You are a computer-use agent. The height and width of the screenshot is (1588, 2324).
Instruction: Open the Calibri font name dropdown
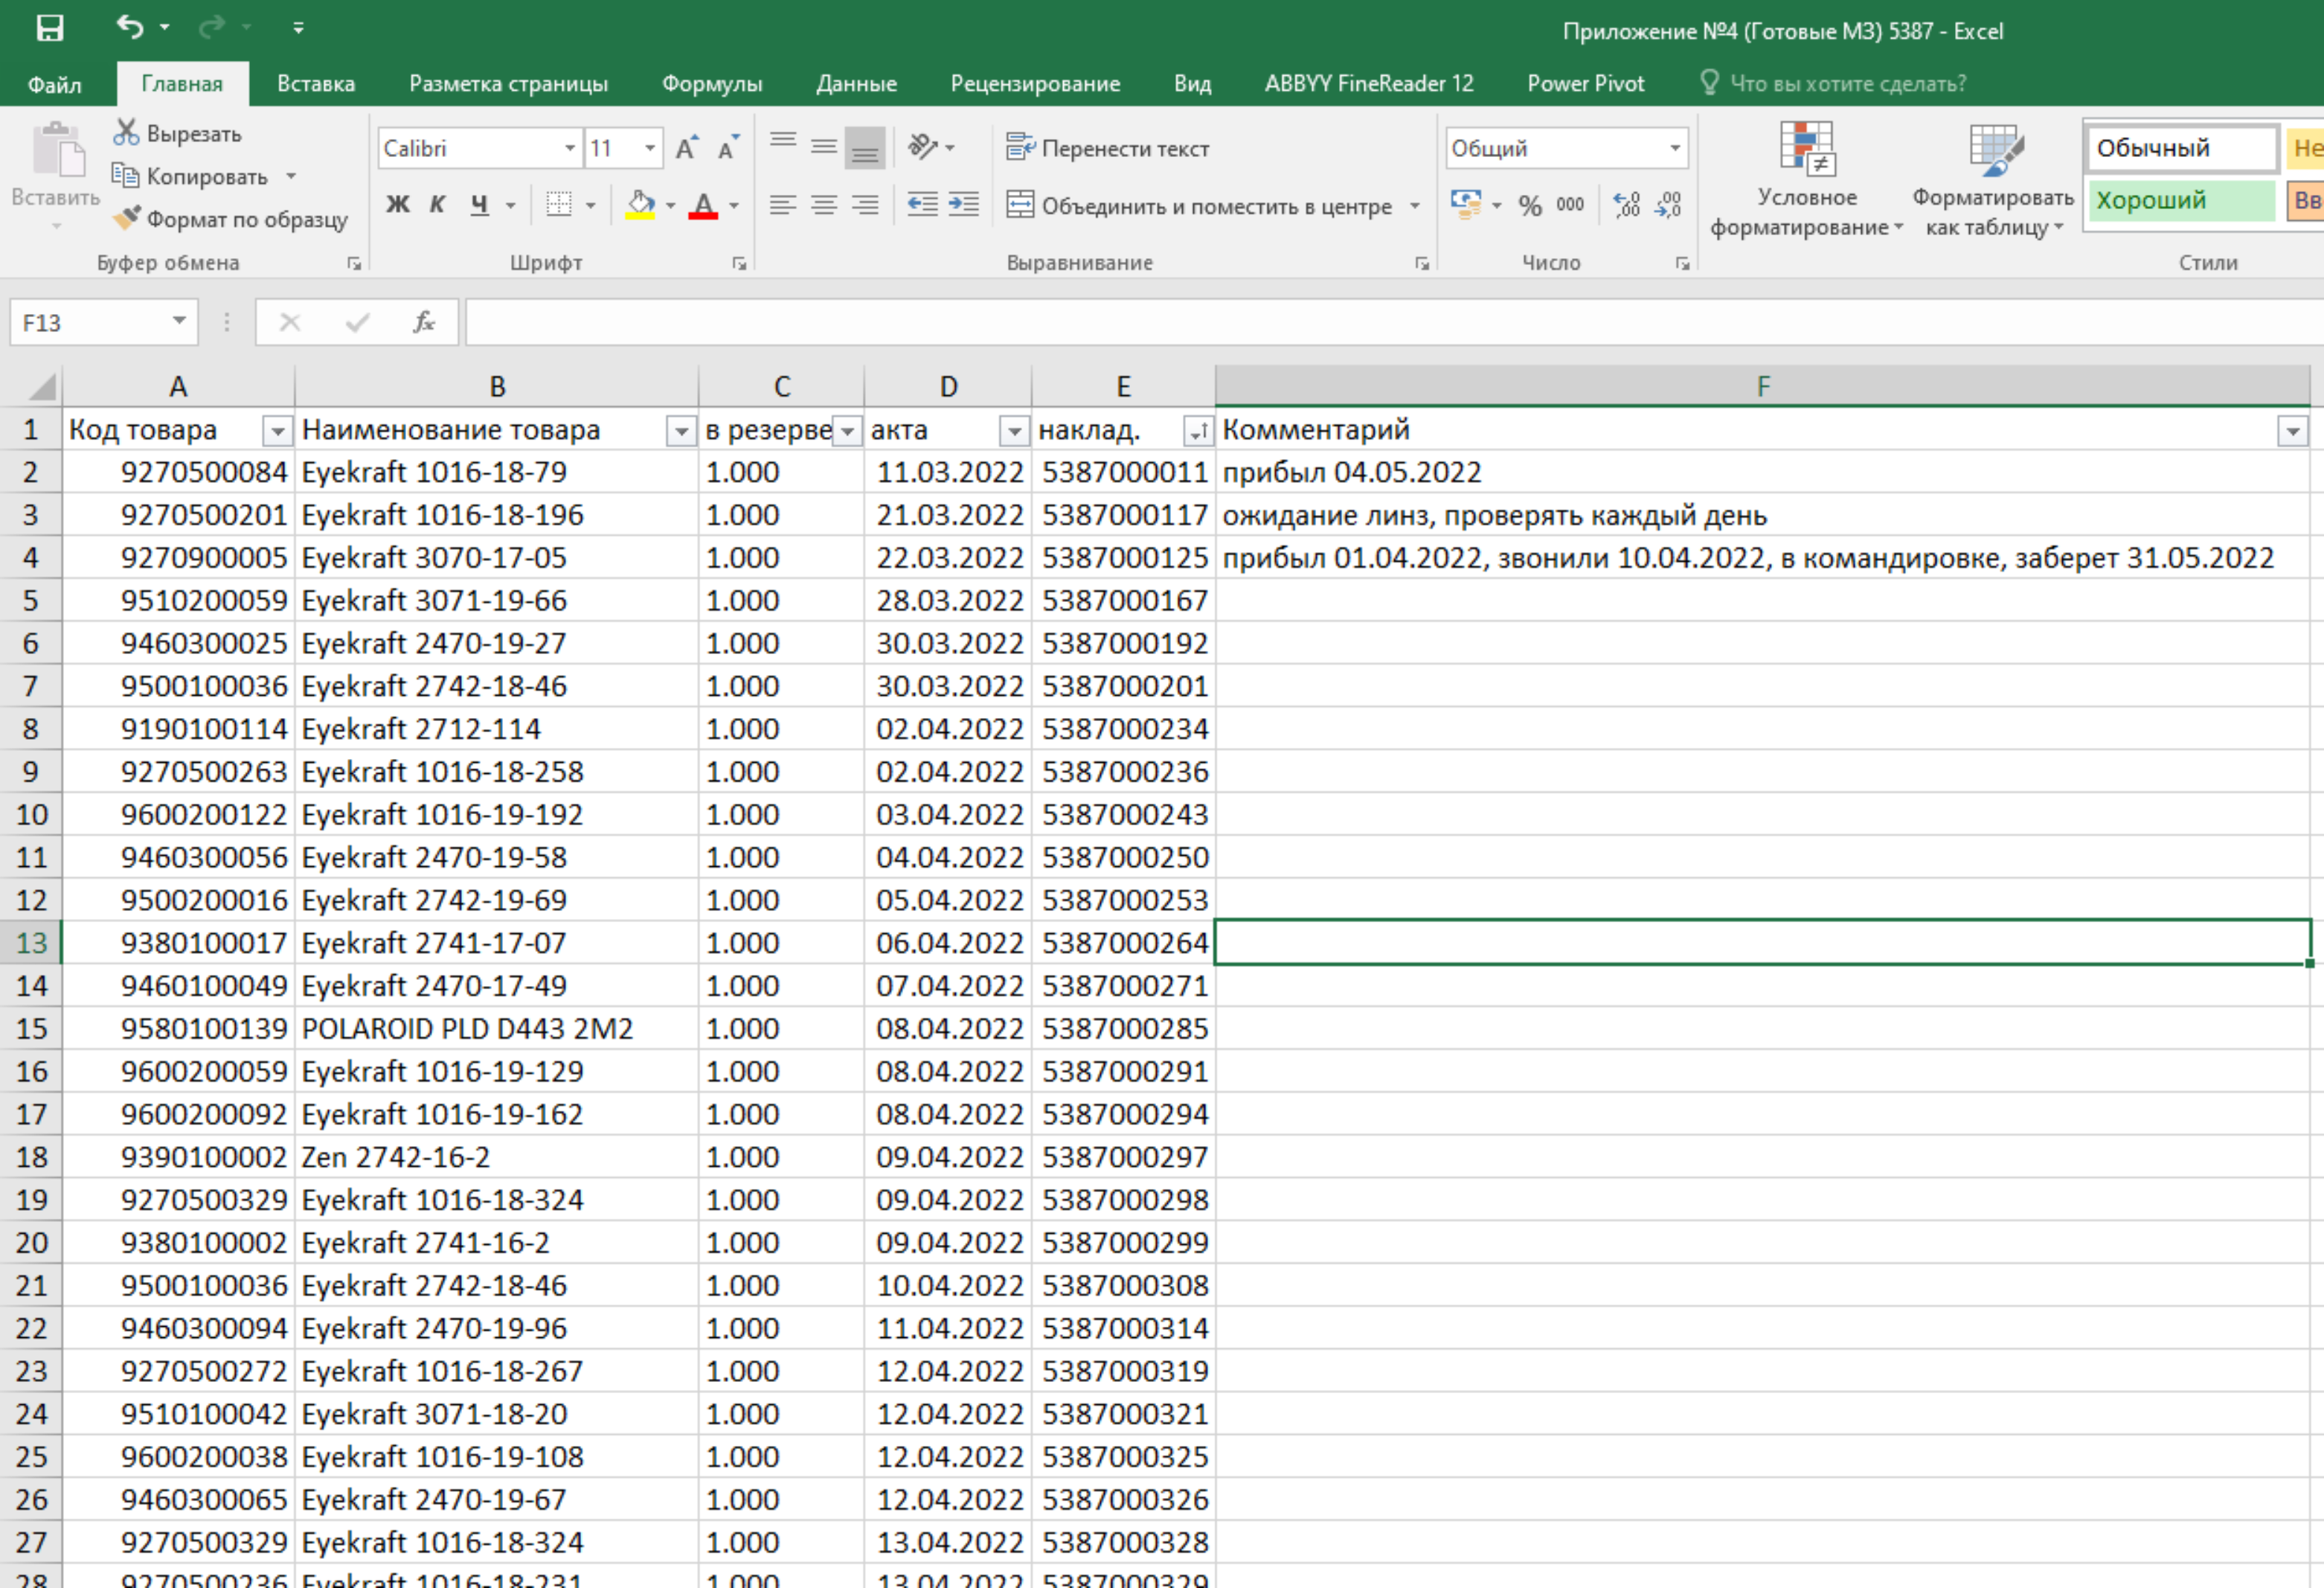coord(570,148)
